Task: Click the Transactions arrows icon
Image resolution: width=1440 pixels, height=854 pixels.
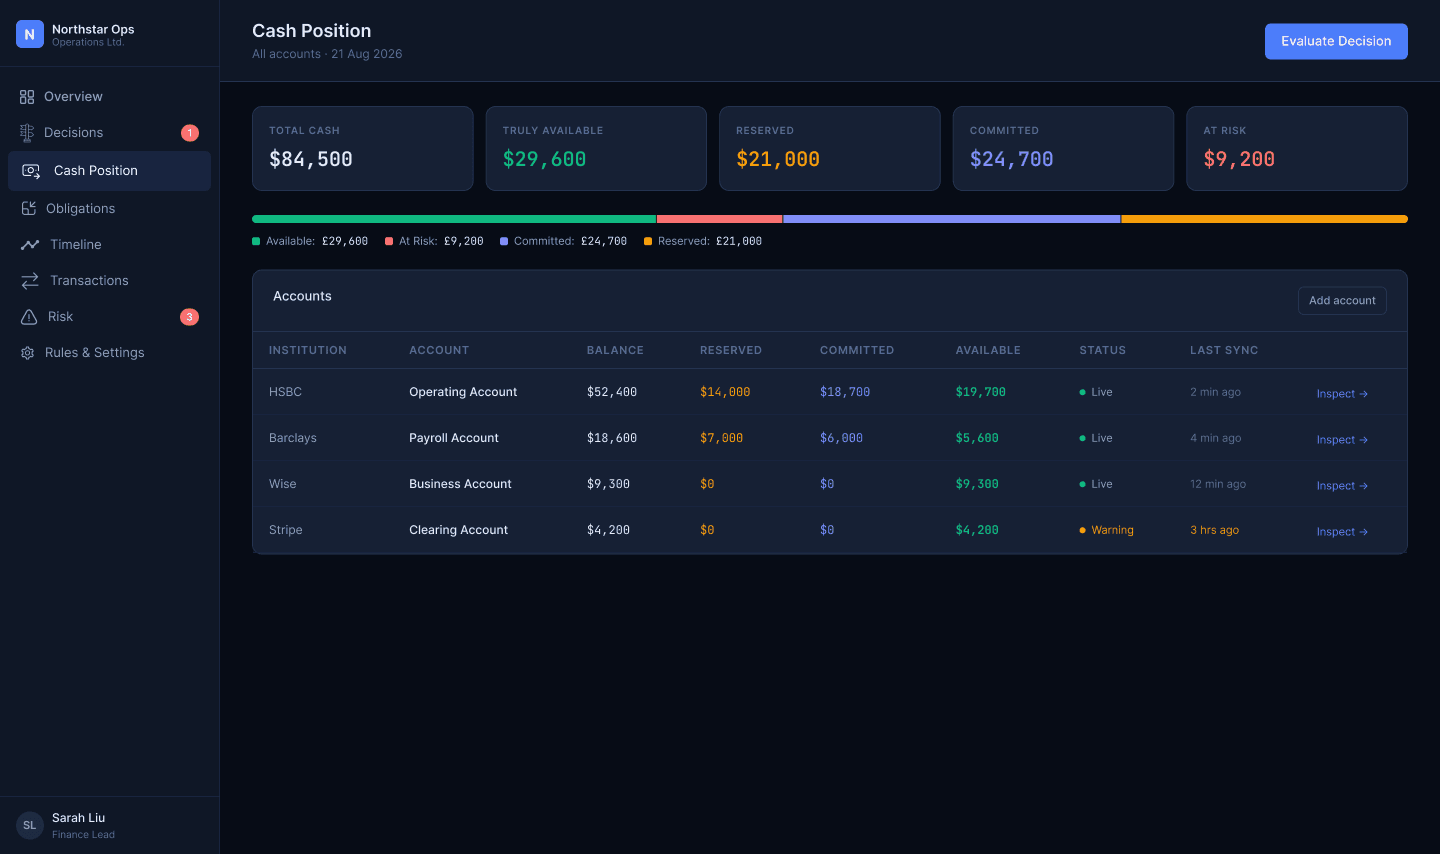Action: pos(30,281)
